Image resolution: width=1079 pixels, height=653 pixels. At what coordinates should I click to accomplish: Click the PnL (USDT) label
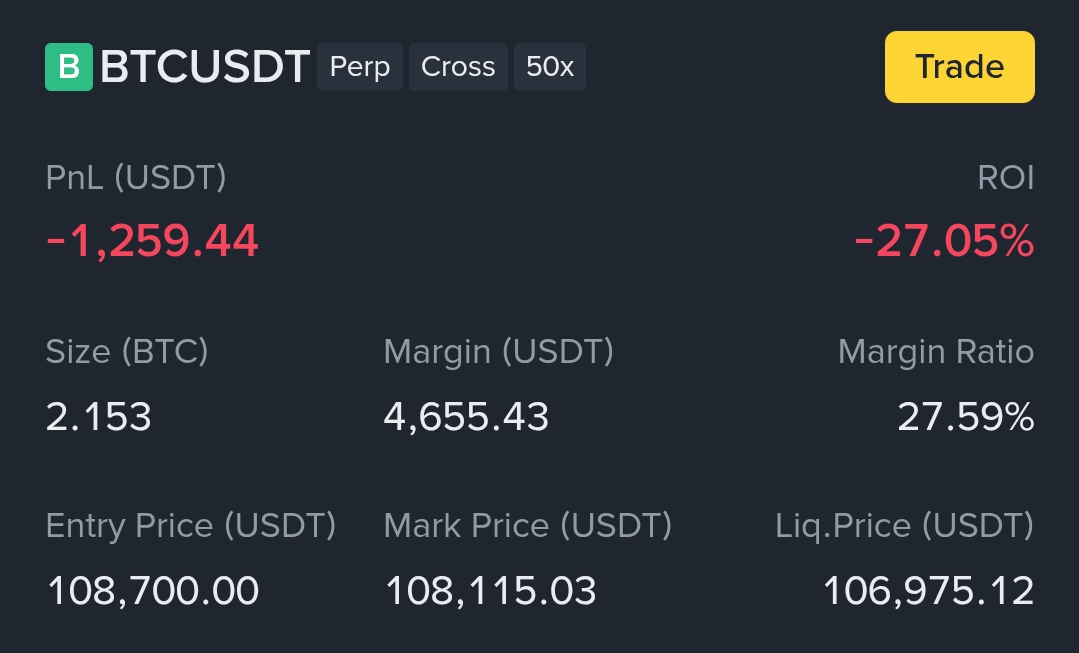[x=136, y=178]
